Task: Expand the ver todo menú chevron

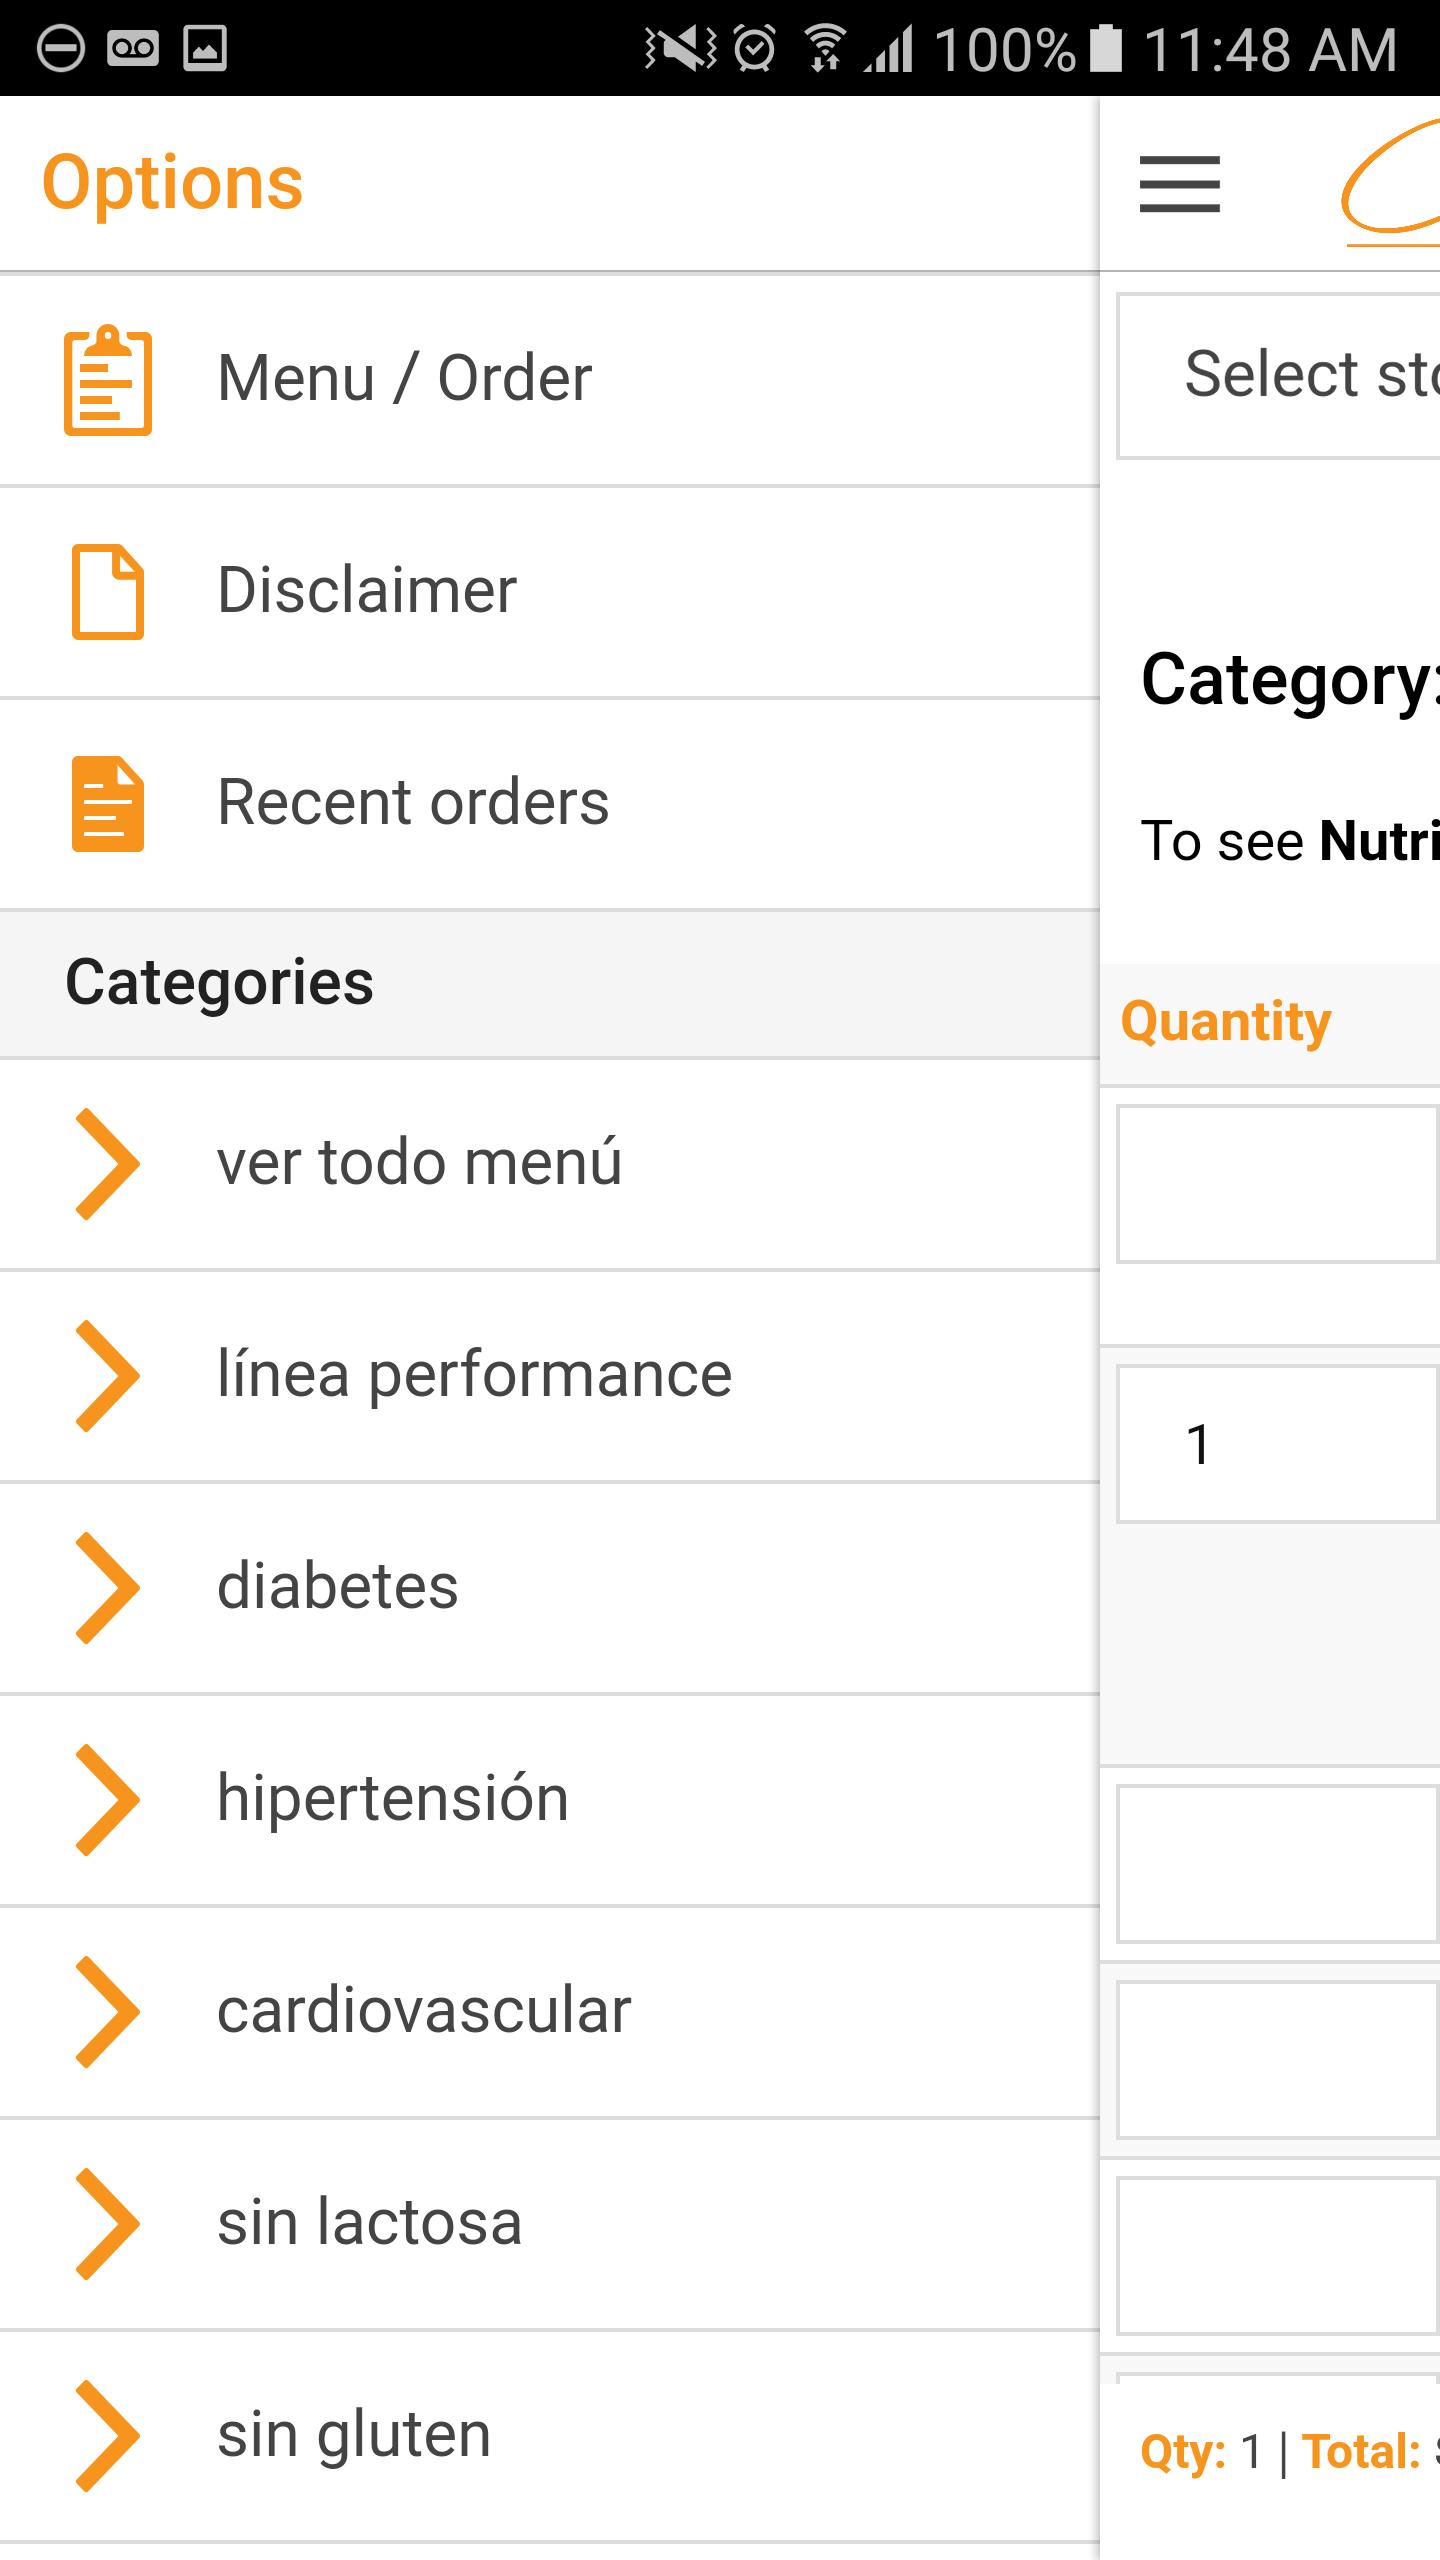Action: coord(108,1164)
